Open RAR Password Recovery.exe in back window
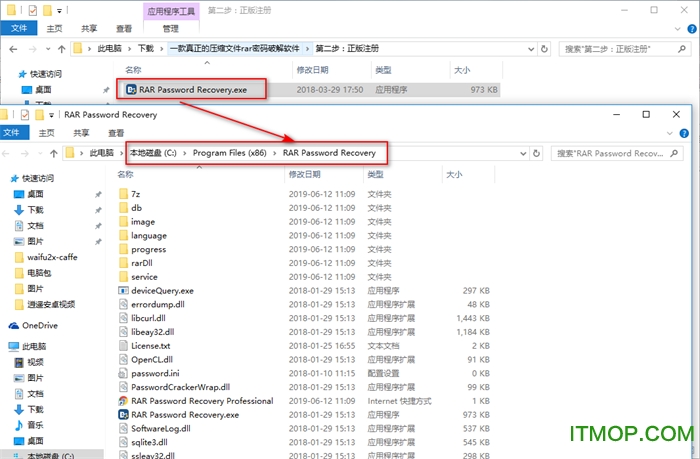The height and width of the screenshot is (459, 700). click(x=192, y=90)
